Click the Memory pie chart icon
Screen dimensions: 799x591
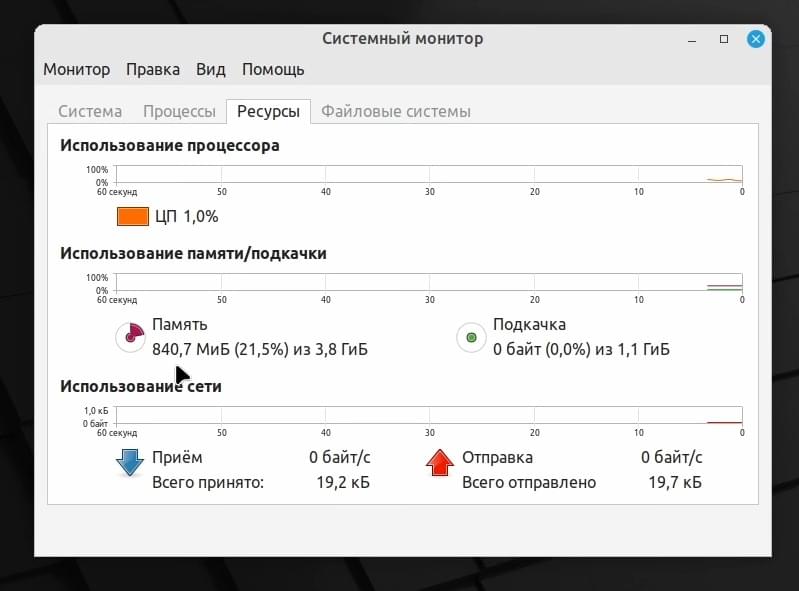click(130, 337)
